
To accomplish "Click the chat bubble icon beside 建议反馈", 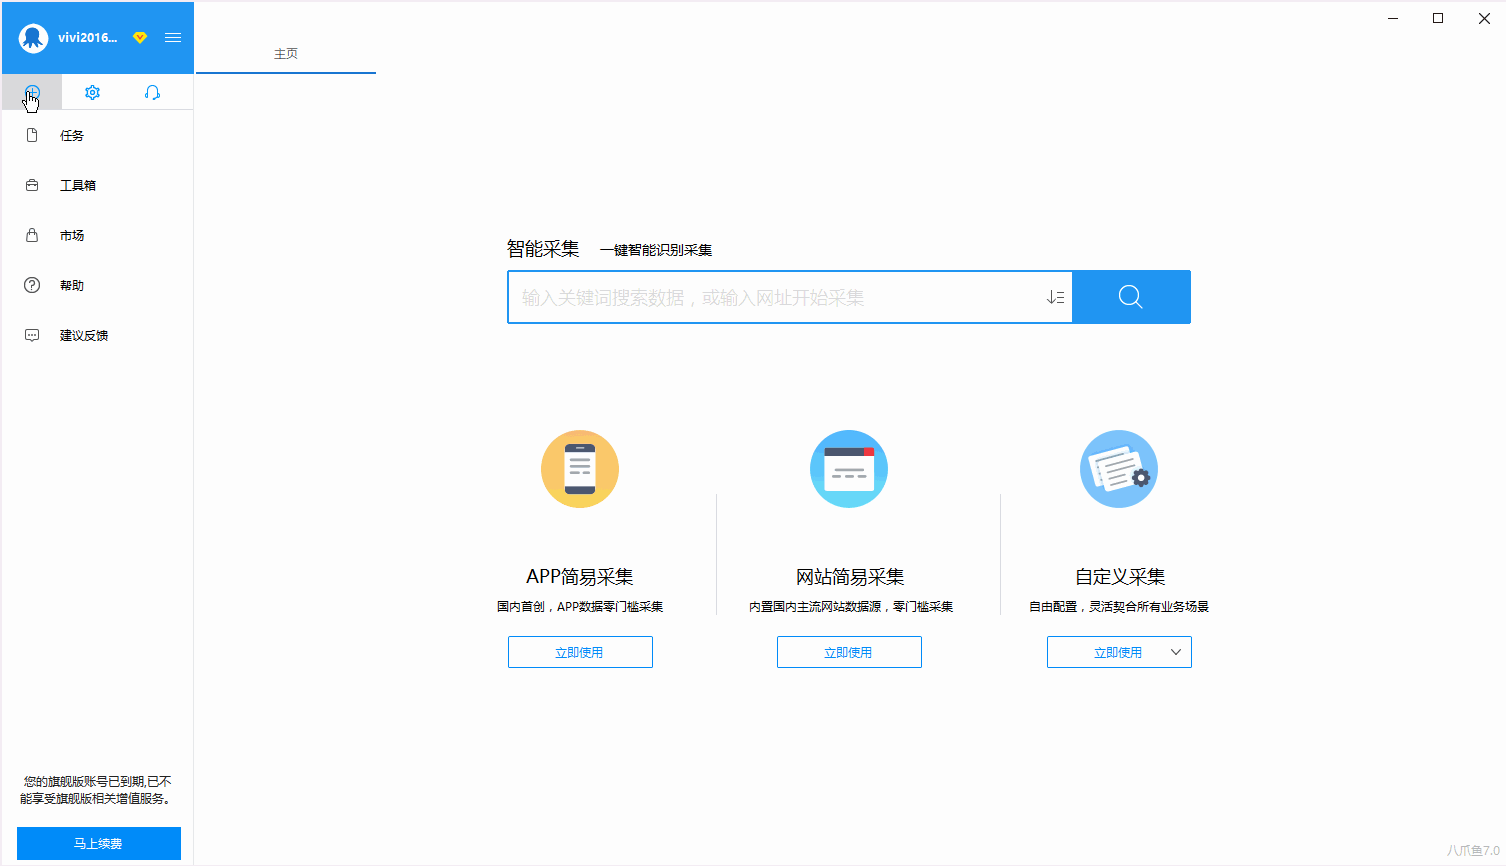I will [x=32, y=335].
